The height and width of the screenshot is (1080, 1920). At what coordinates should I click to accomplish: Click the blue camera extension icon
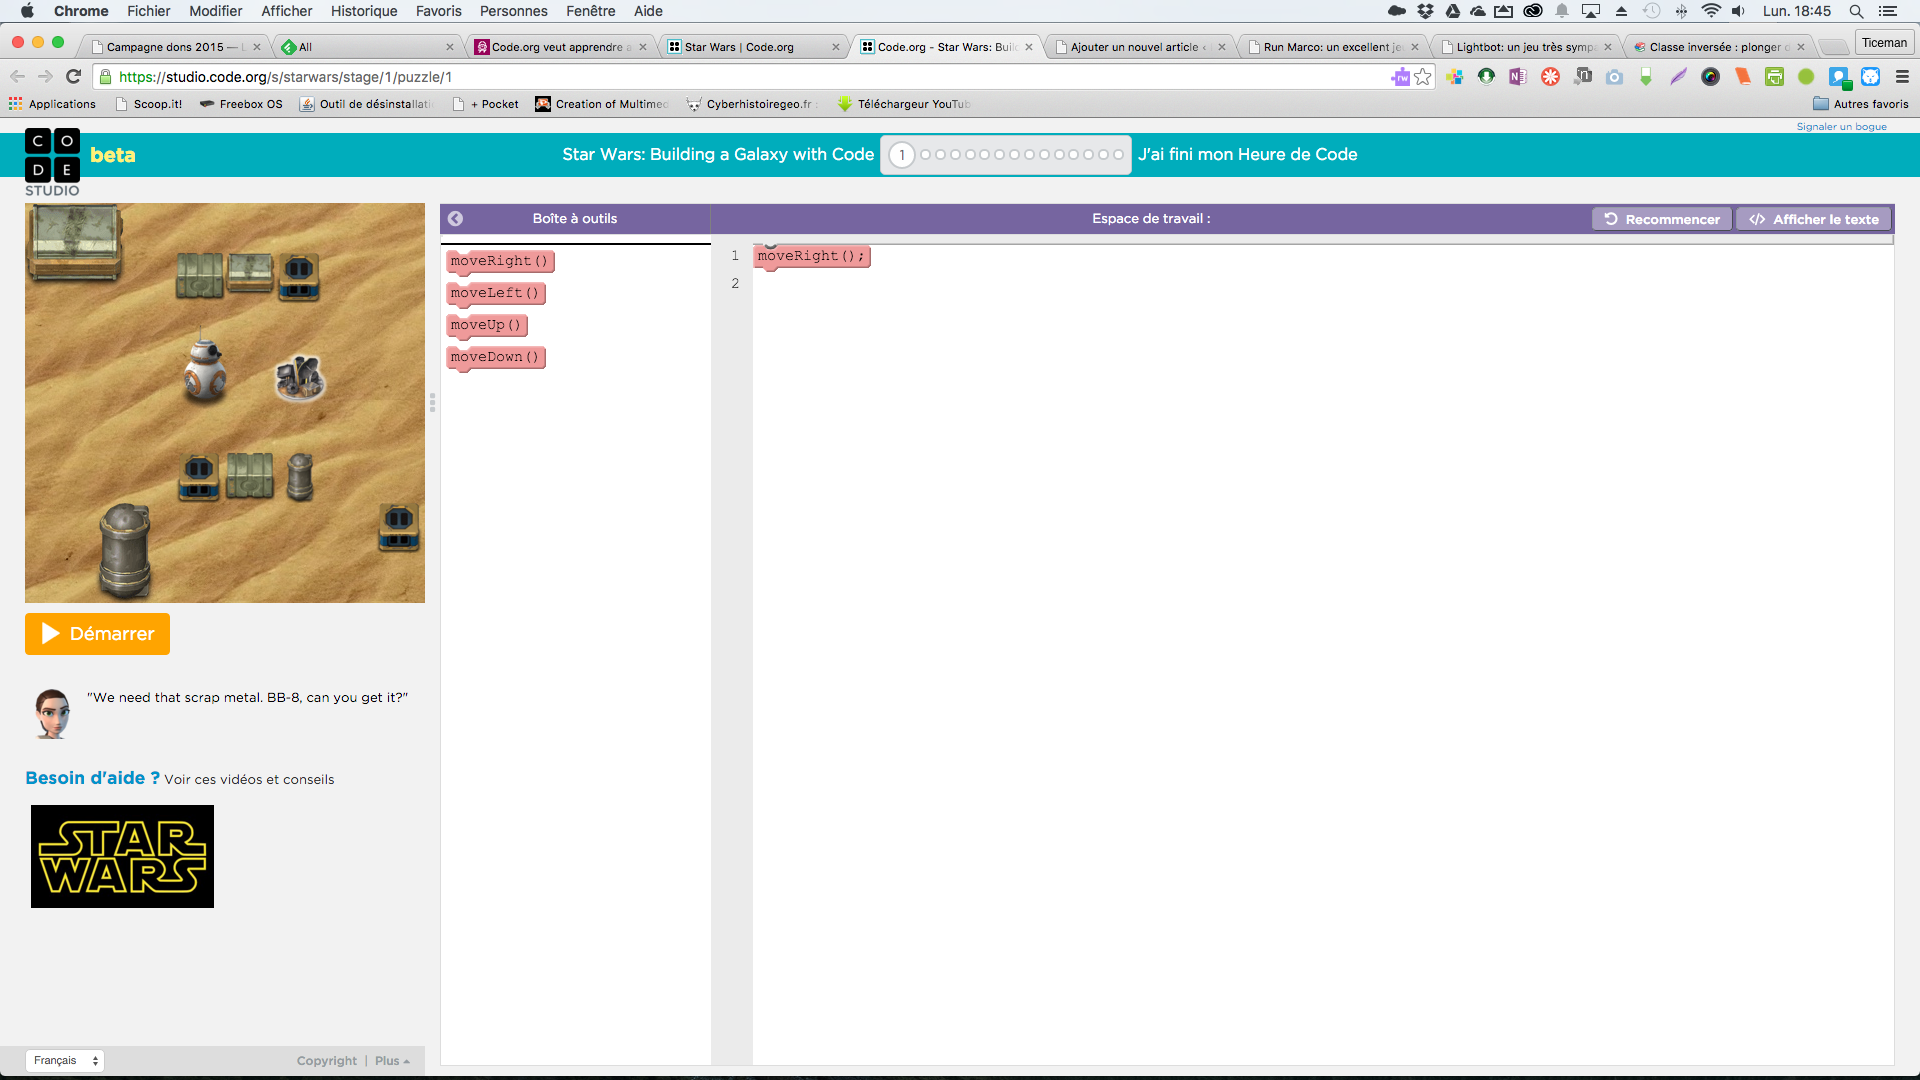point(1614,77)
